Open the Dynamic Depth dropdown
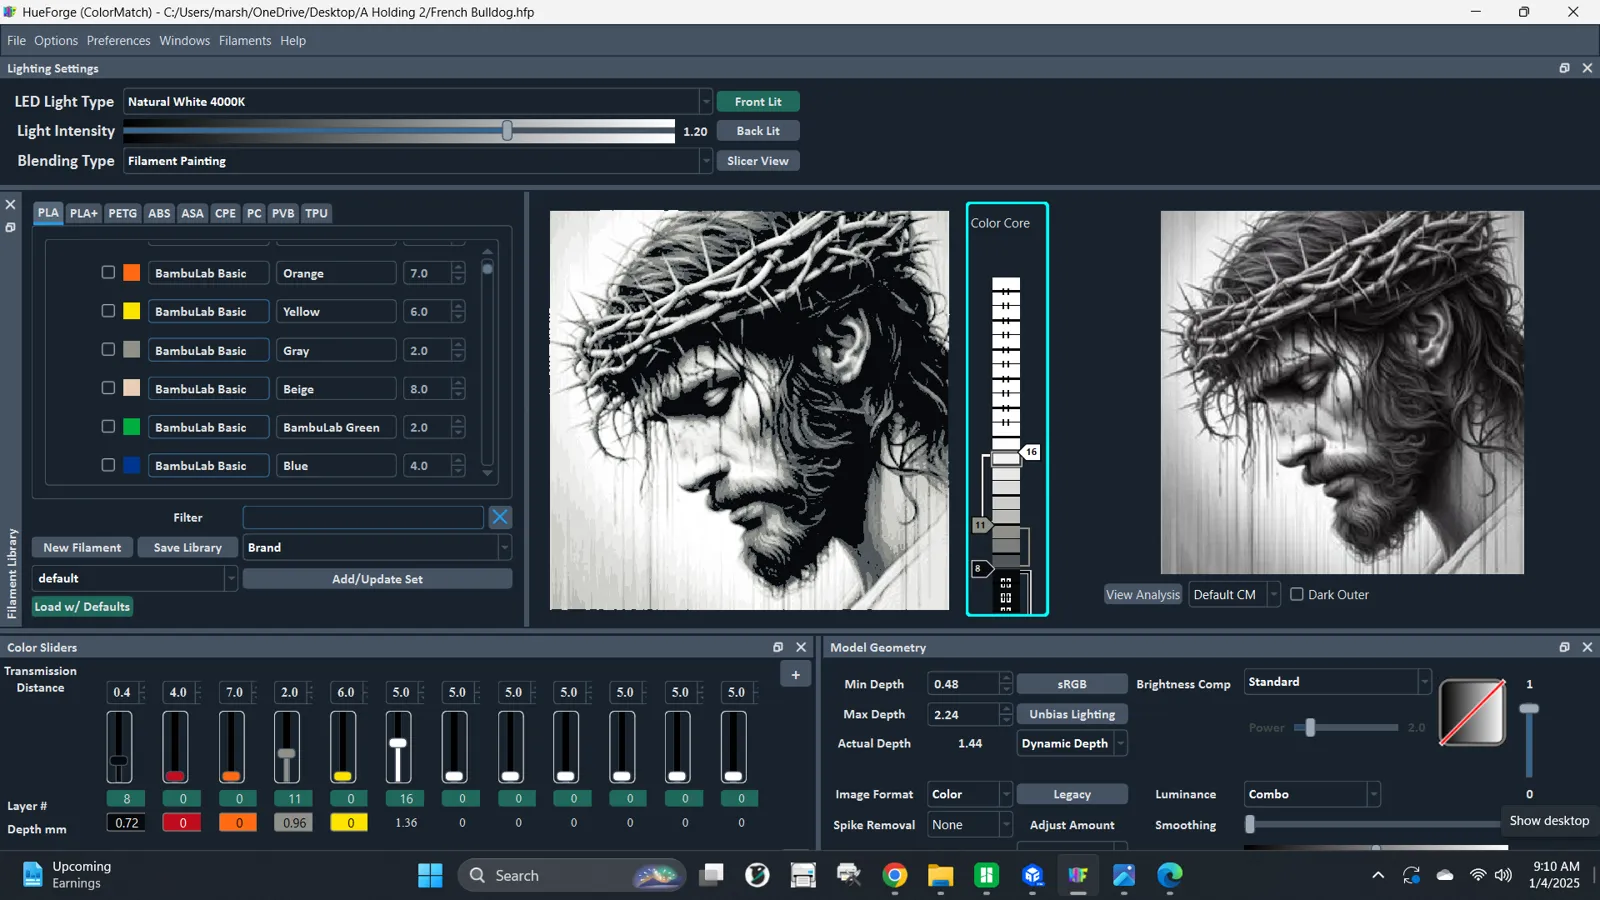 [1072, 743]
